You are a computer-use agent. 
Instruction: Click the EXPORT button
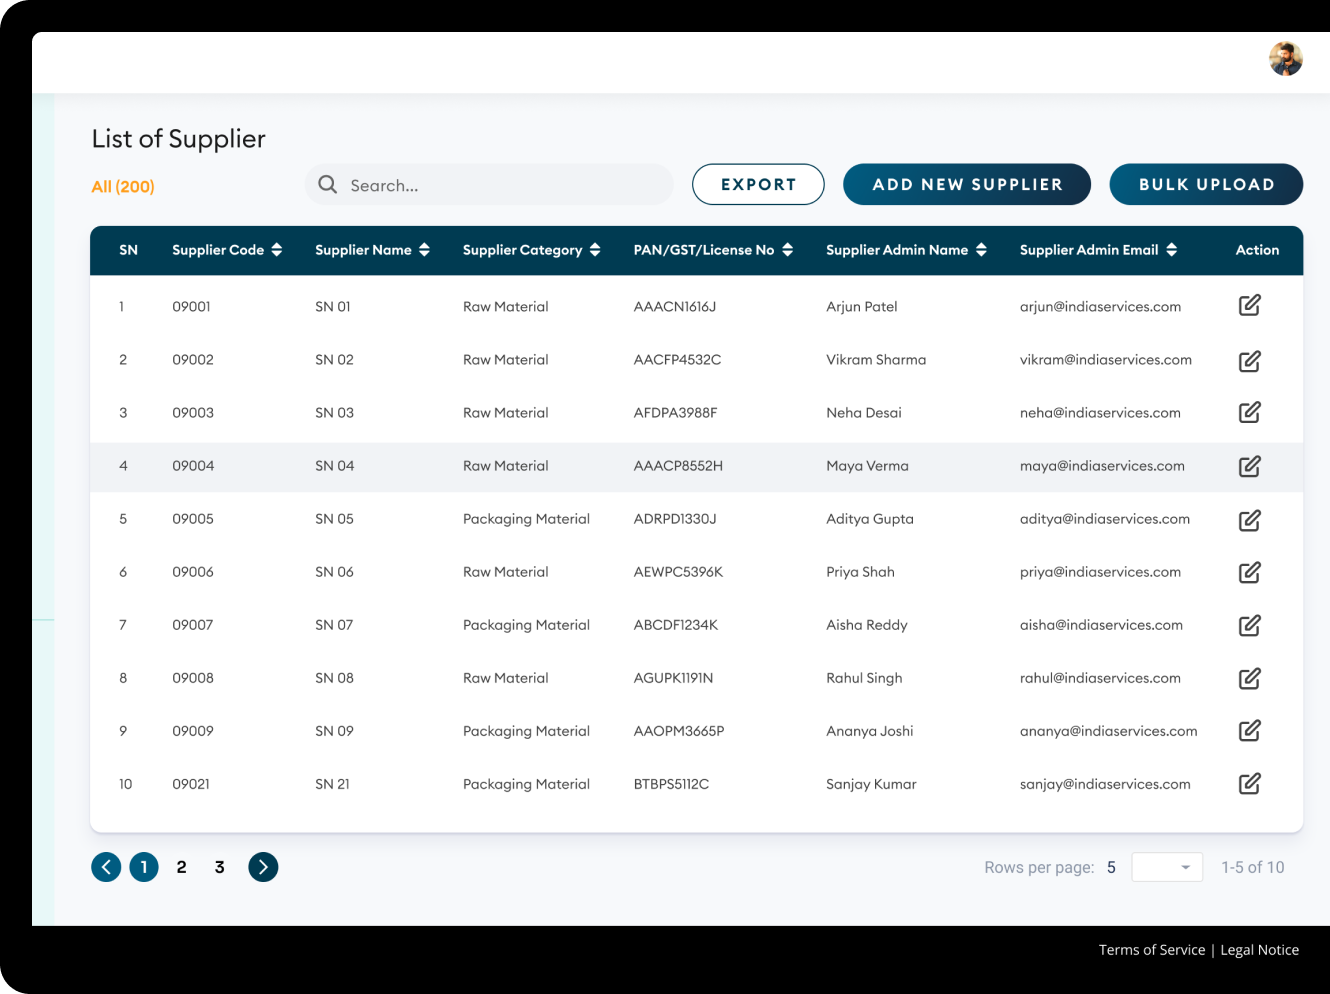coord(757,184)
